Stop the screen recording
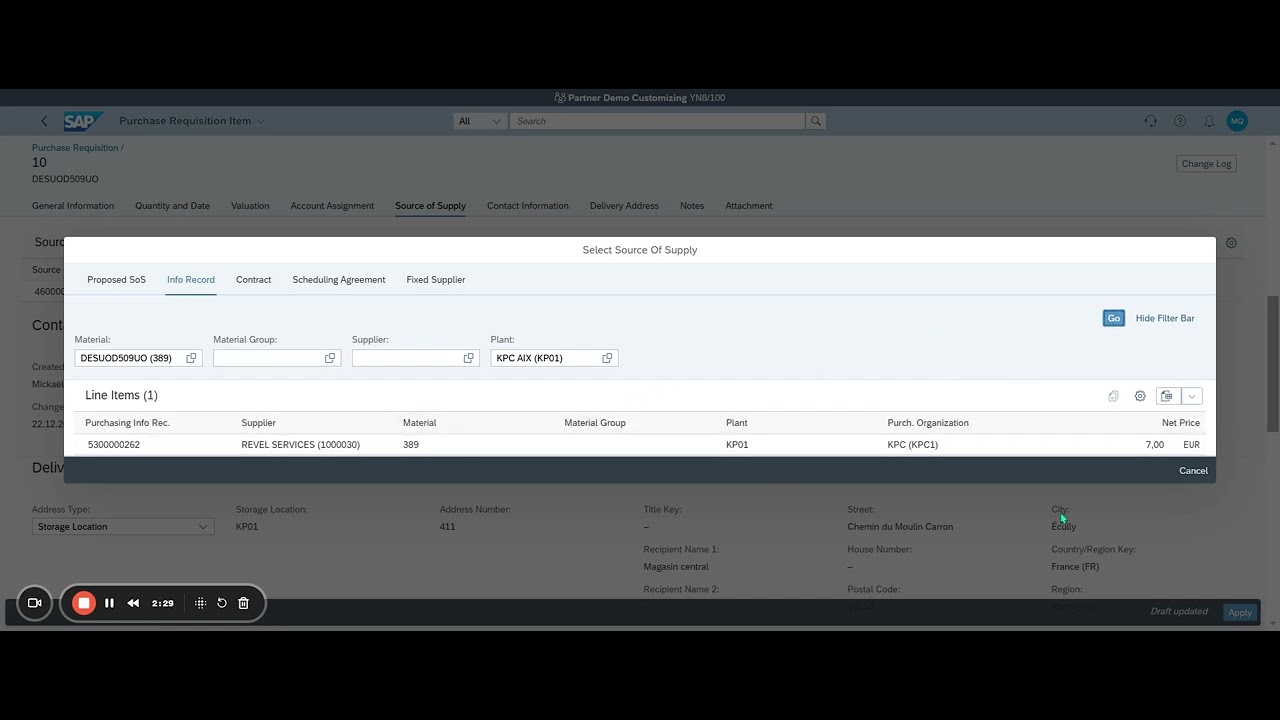 pos(84,603)
